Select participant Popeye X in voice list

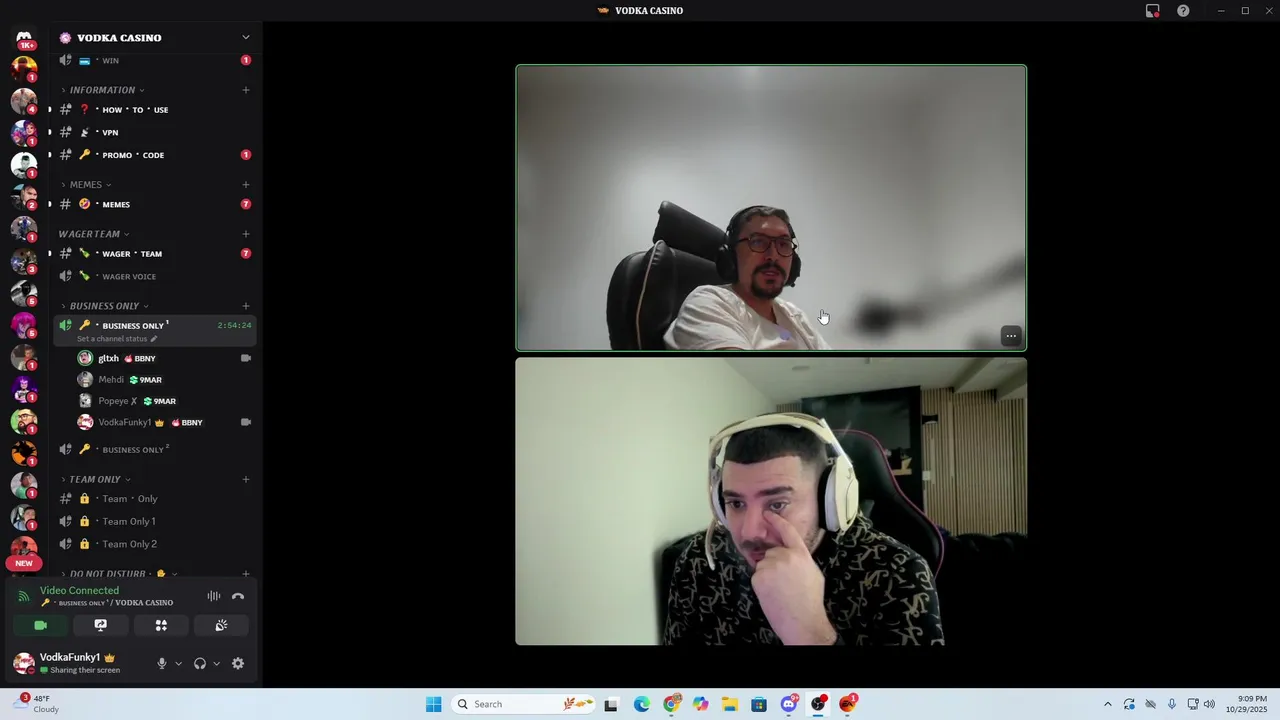pos(164,401)
